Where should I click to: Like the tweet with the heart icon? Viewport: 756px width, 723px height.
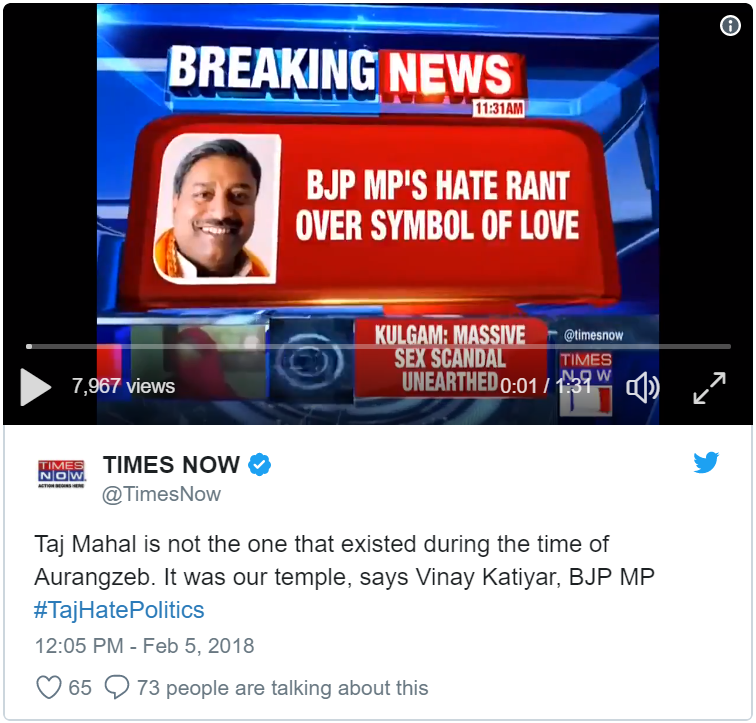click(x=49, y=687)
